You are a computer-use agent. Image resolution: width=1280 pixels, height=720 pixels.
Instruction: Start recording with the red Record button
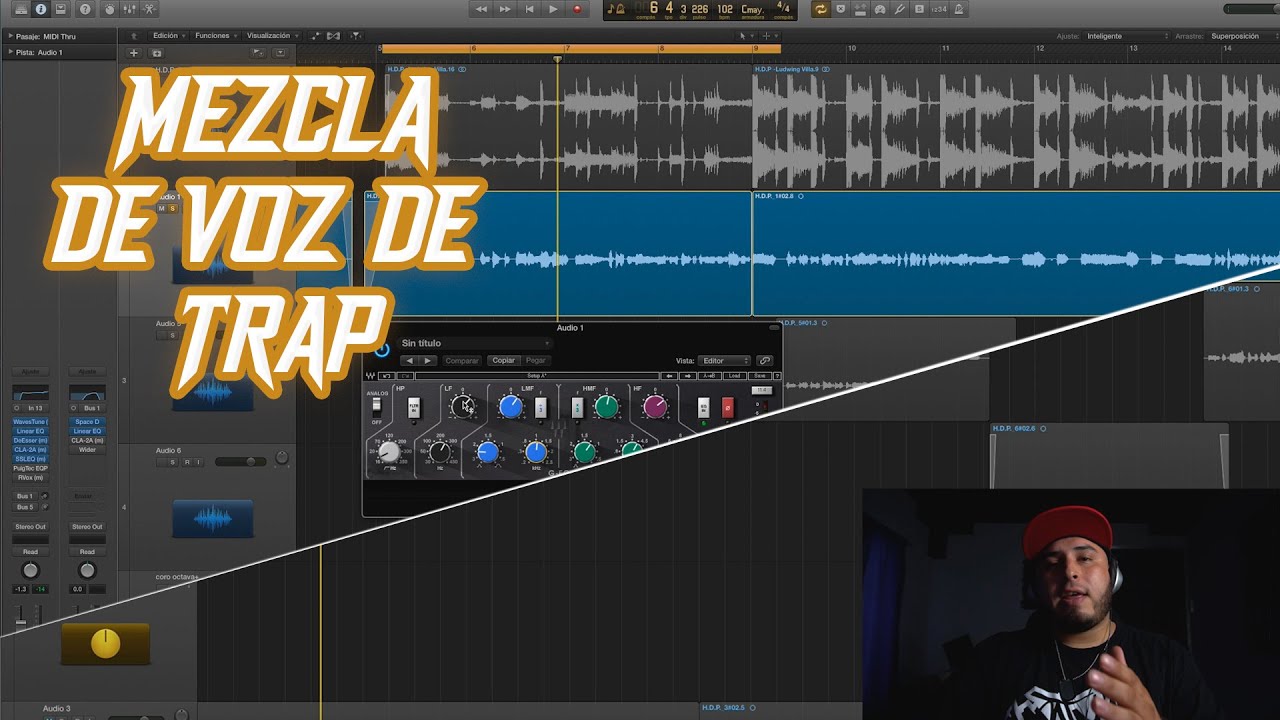577,9
